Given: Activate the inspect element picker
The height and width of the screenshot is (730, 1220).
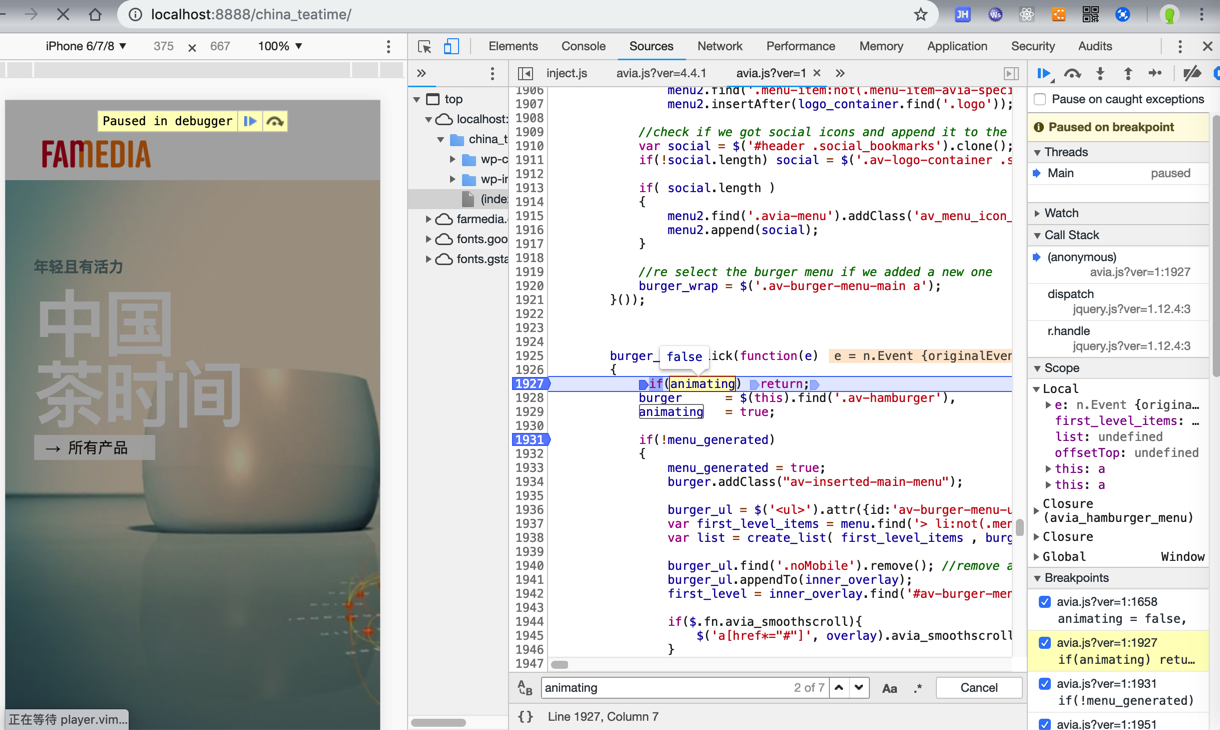Looking at the screenshot, I should 425,47.
